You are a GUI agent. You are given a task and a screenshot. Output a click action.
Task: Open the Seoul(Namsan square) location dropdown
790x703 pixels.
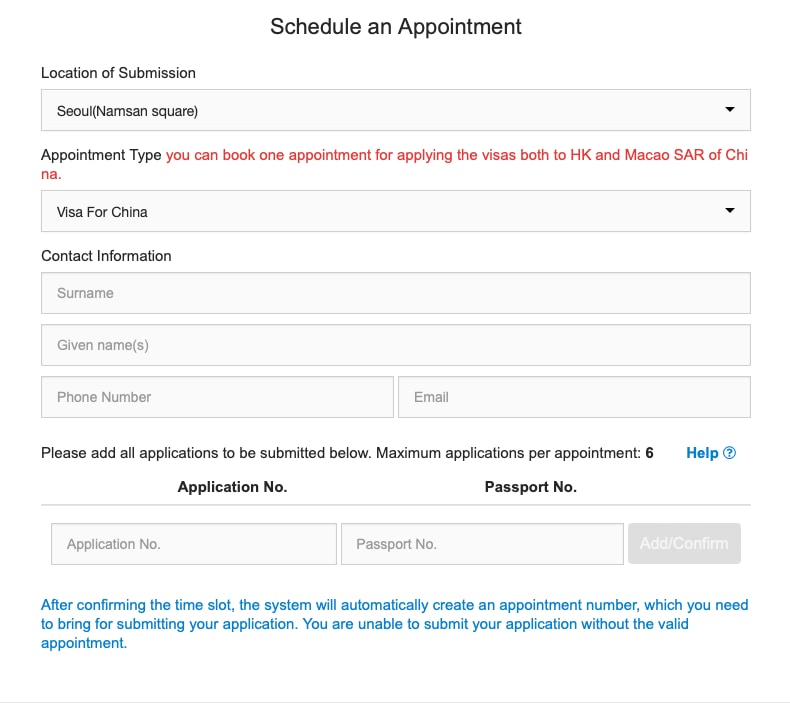[x=395, y=111]
